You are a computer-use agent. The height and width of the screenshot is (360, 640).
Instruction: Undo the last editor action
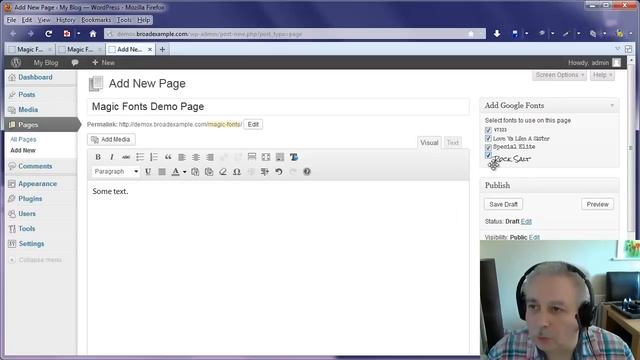click(279, 172)
